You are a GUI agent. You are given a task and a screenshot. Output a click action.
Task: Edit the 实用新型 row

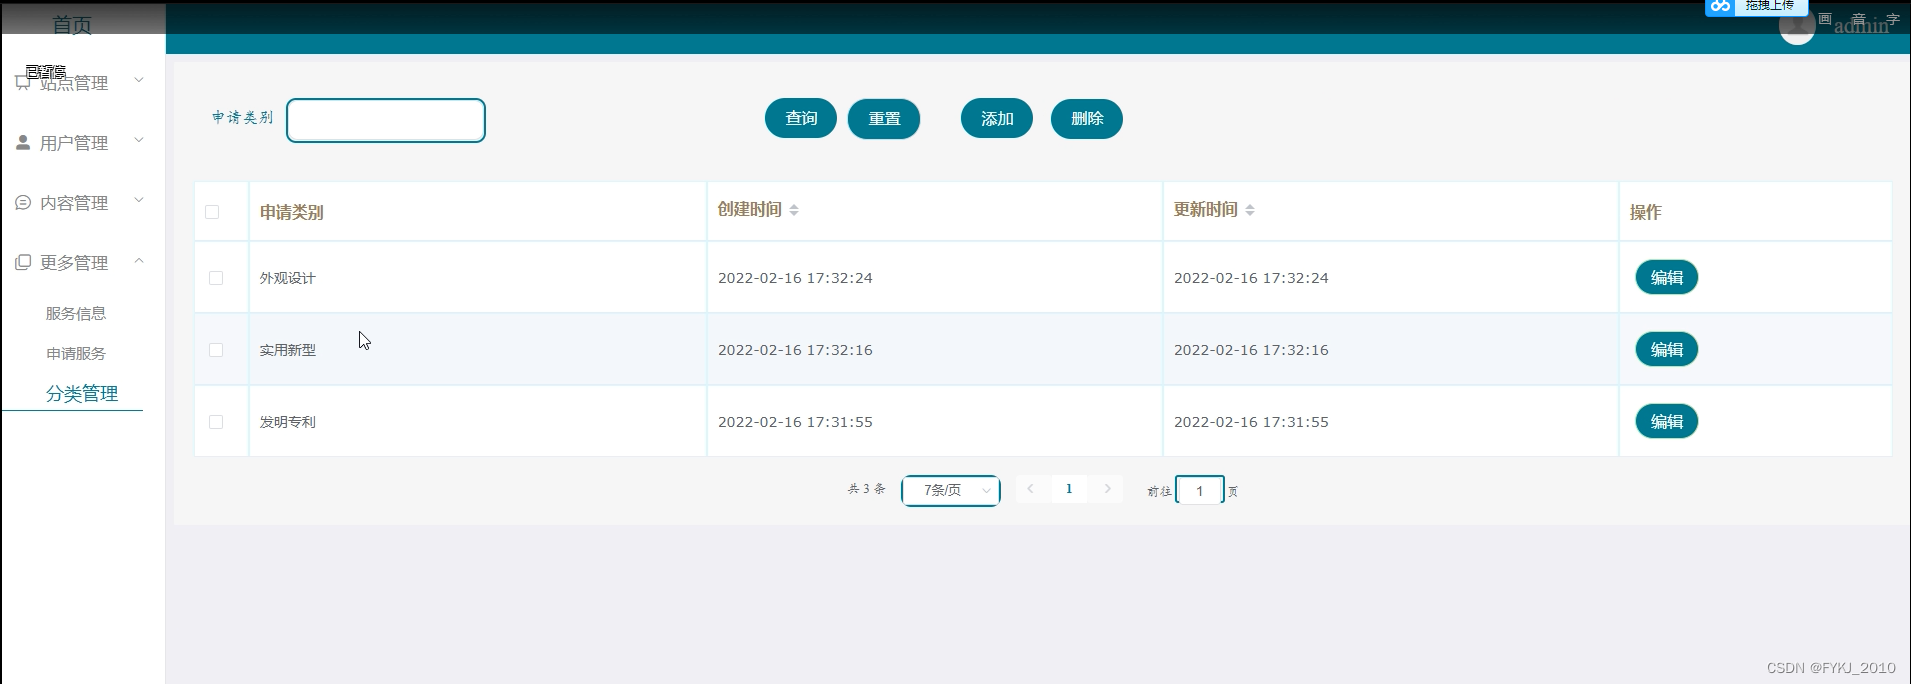coord(1667,350)
